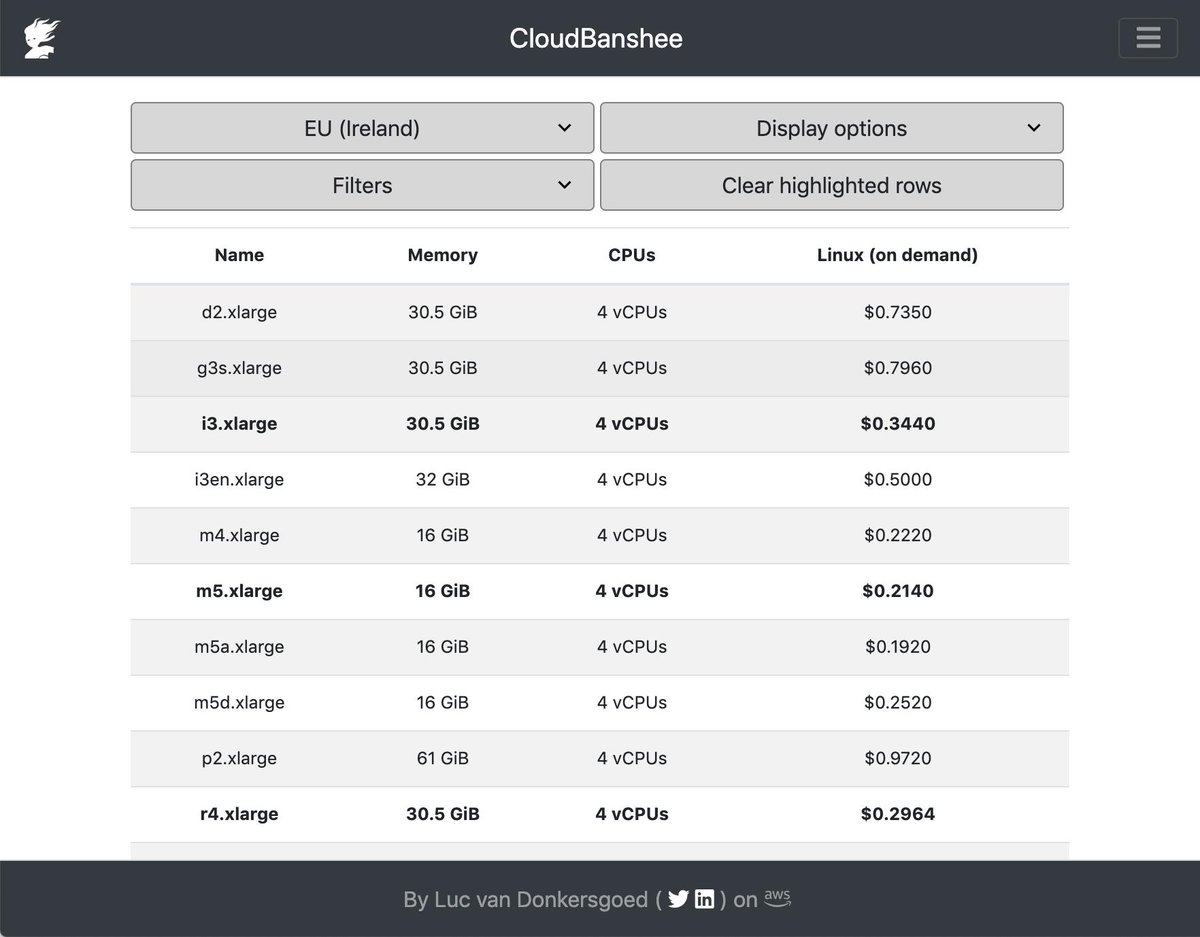Select the p2.xlarge row name
The height and width of the screenshot is (937, 1200).
click(239, 758)
